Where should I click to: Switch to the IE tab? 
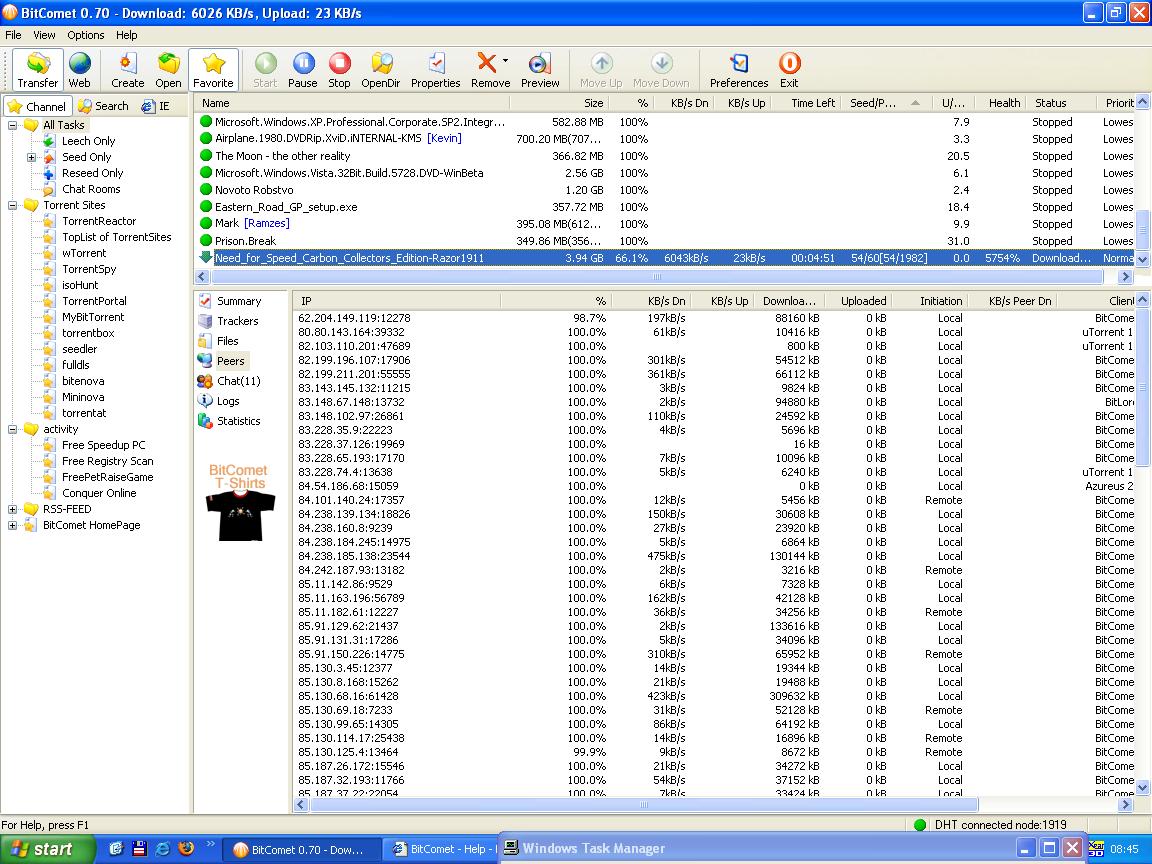click(x=156, y=106)
